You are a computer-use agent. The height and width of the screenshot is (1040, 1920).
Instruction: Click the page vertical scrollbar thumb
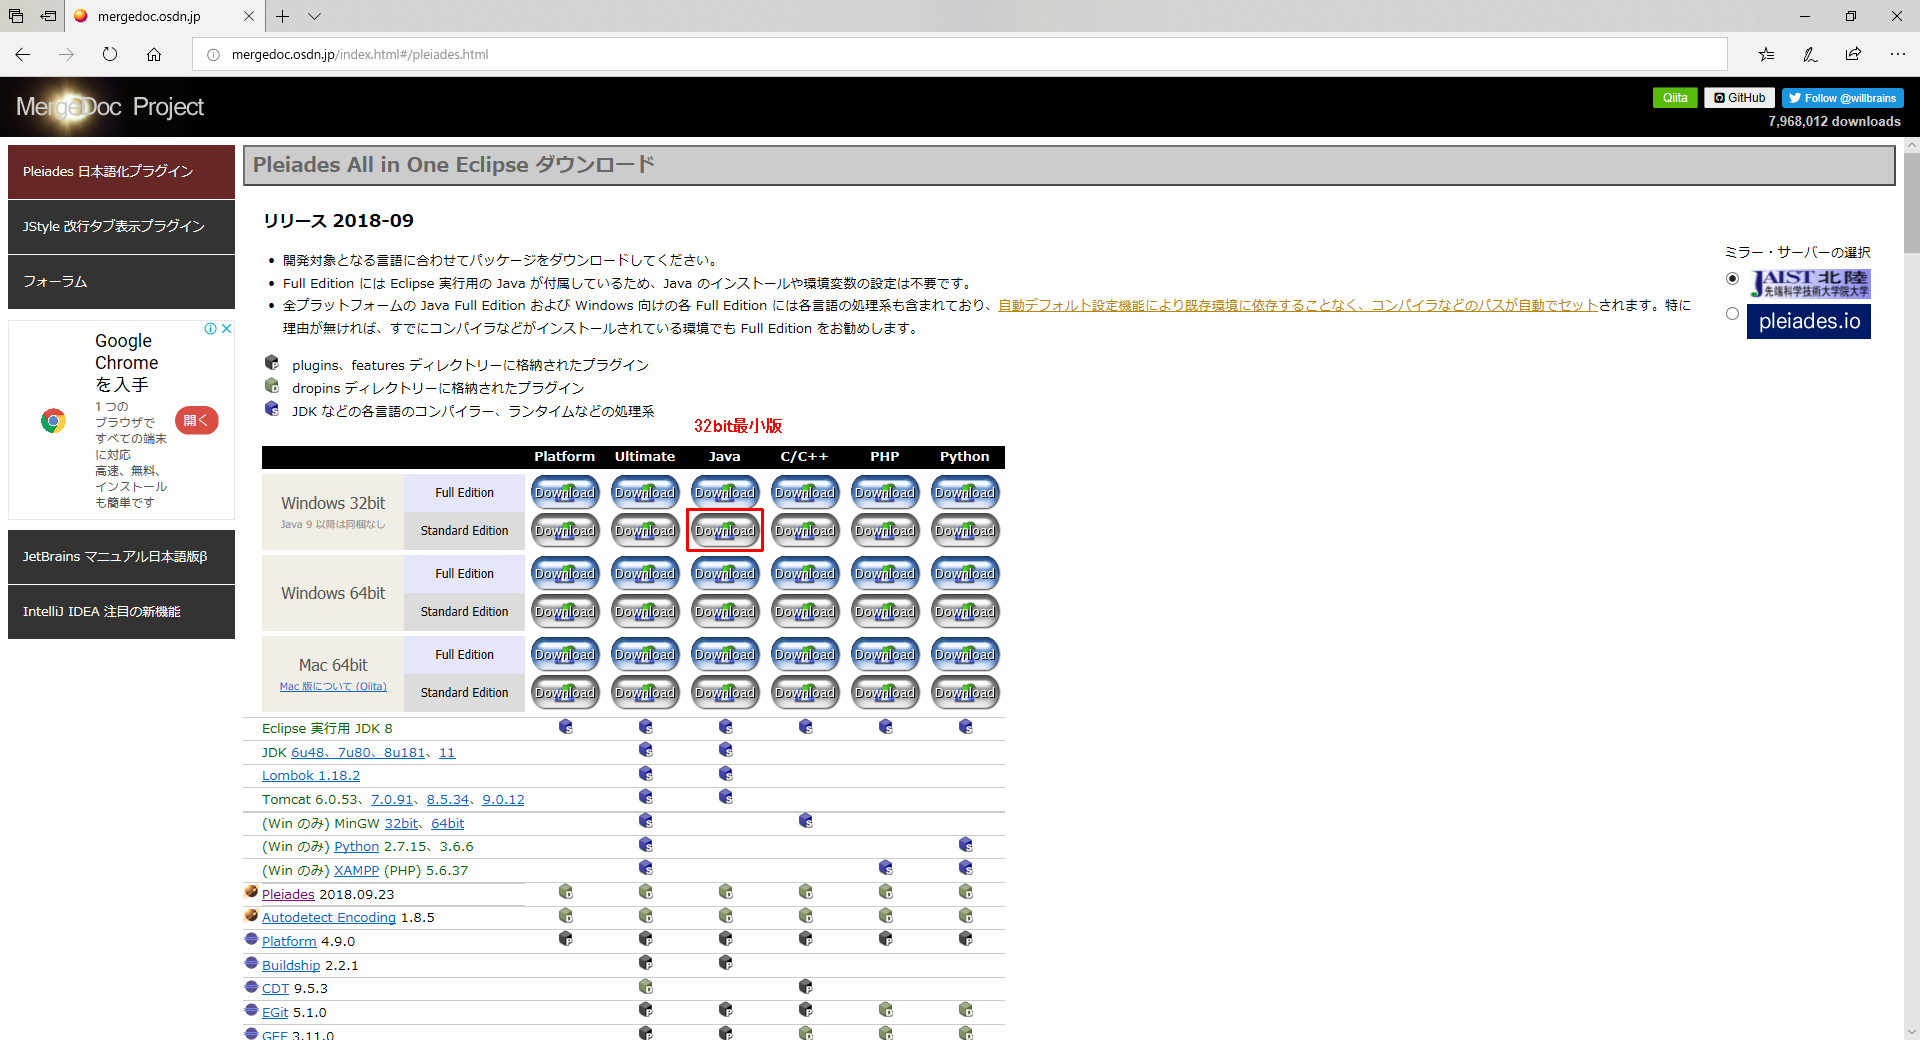click(x=1911, y=202)
